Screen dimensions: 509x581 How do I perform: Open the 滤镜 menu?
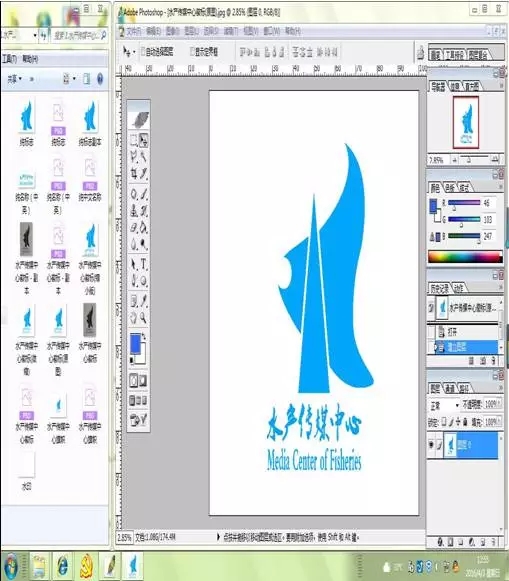click(x=231, y=31)
